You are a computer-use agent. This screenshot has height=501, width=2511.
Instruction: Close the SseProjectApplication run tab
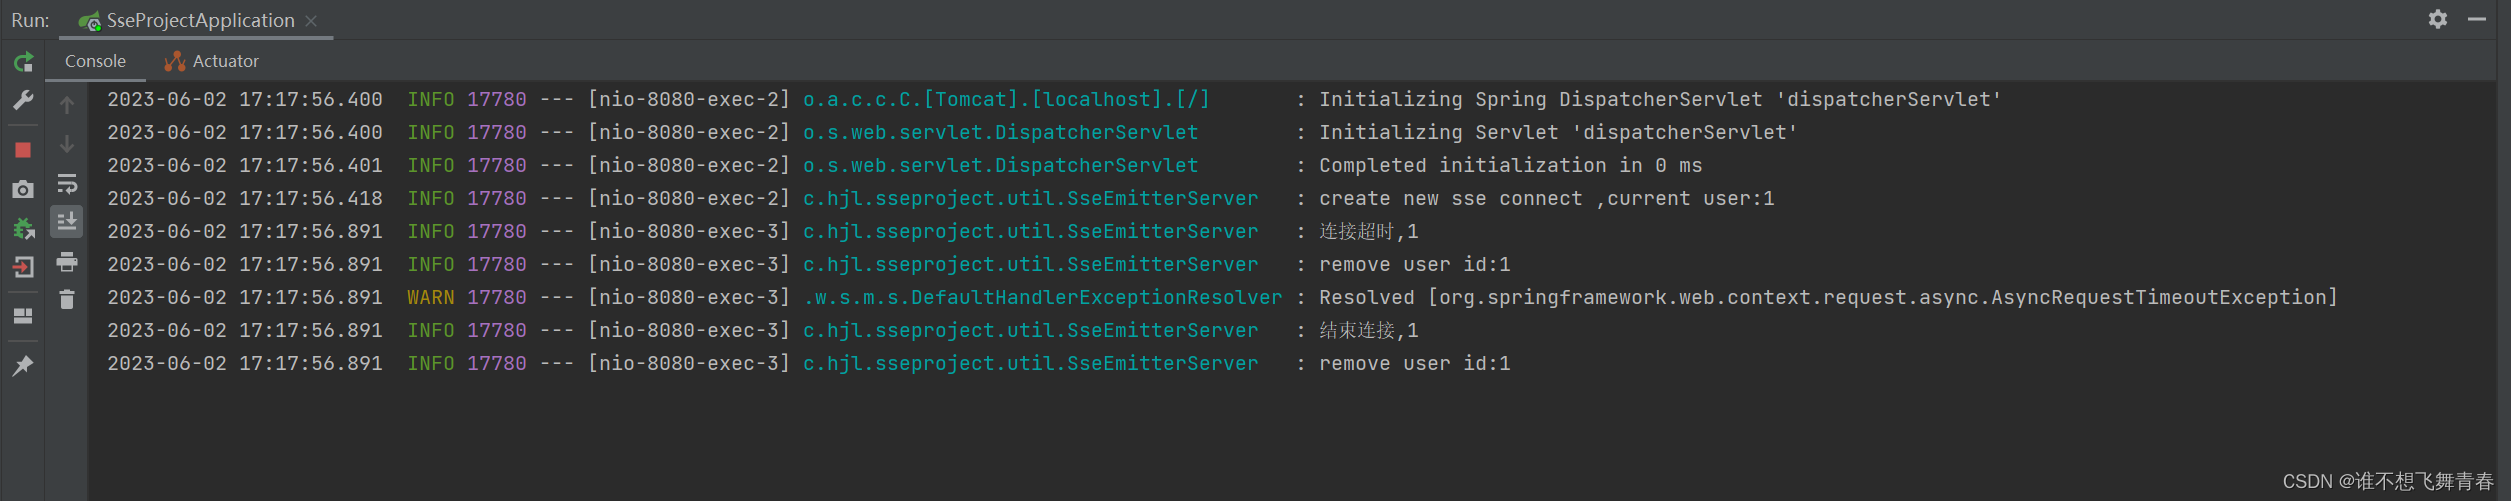pos(312,21)
